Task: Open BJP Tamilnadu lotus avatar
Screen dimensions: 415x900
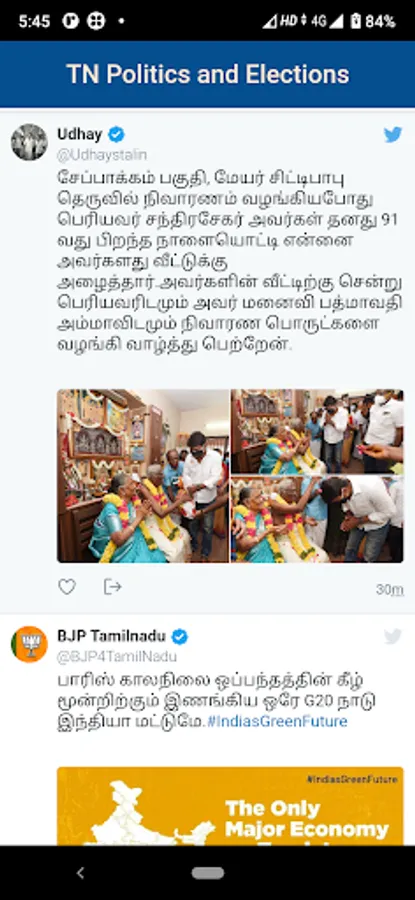Action: (29, 644)
